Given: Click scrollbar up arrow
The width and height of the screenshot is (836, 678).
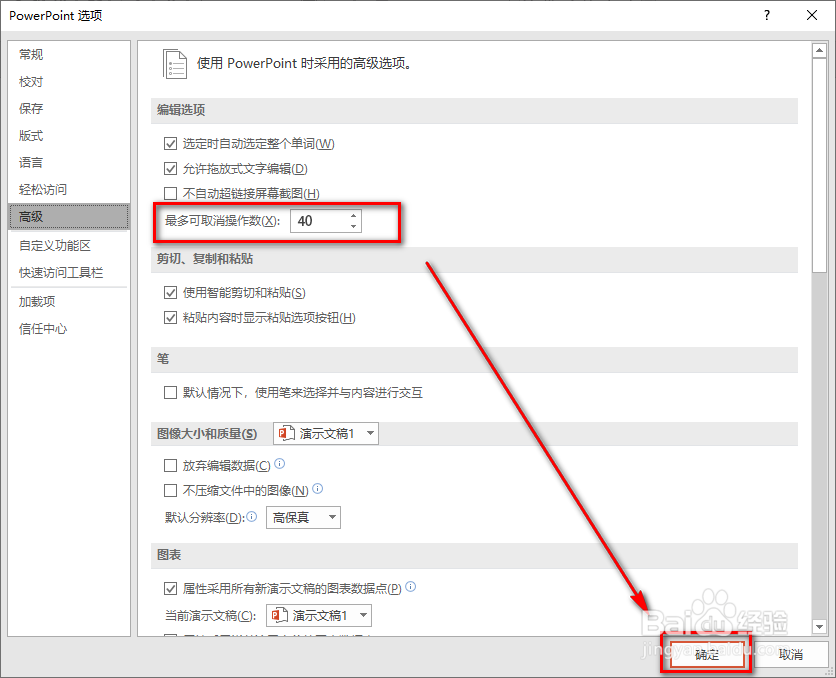Looking at the screenshot, I should tap(819, 51).
